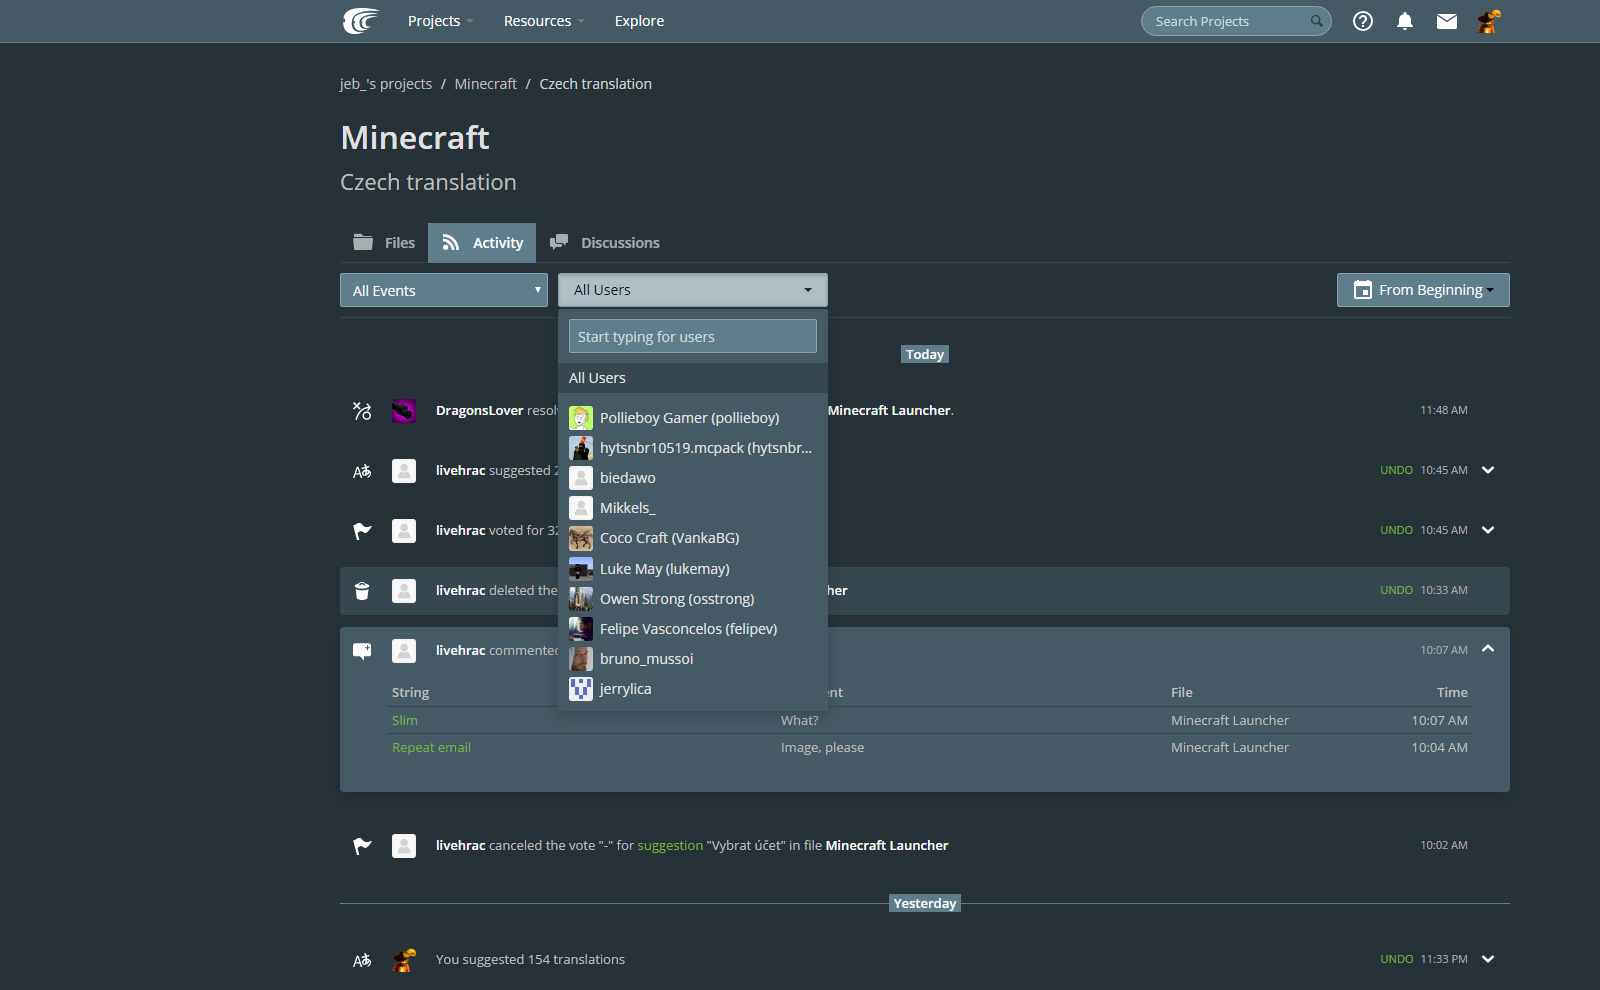Click the DragonsLover resolved-issue icon

pos(362,411)
